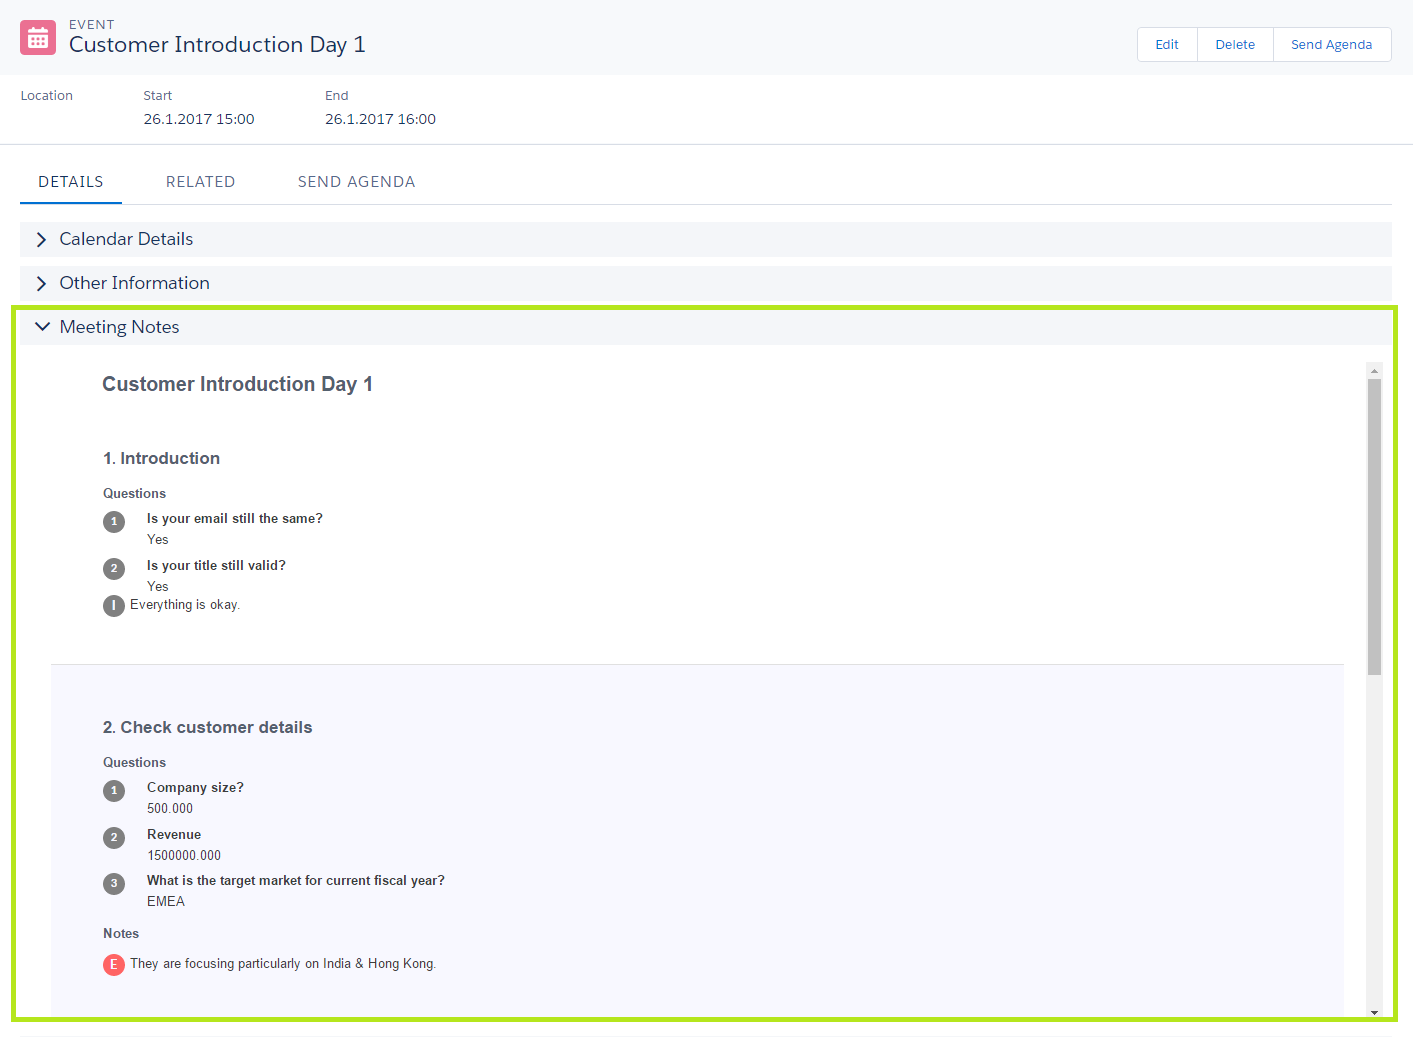This screenshot has width=1413, height=1037.
Task: Click note about India & Hong Kong
Action: coord(283,964)
